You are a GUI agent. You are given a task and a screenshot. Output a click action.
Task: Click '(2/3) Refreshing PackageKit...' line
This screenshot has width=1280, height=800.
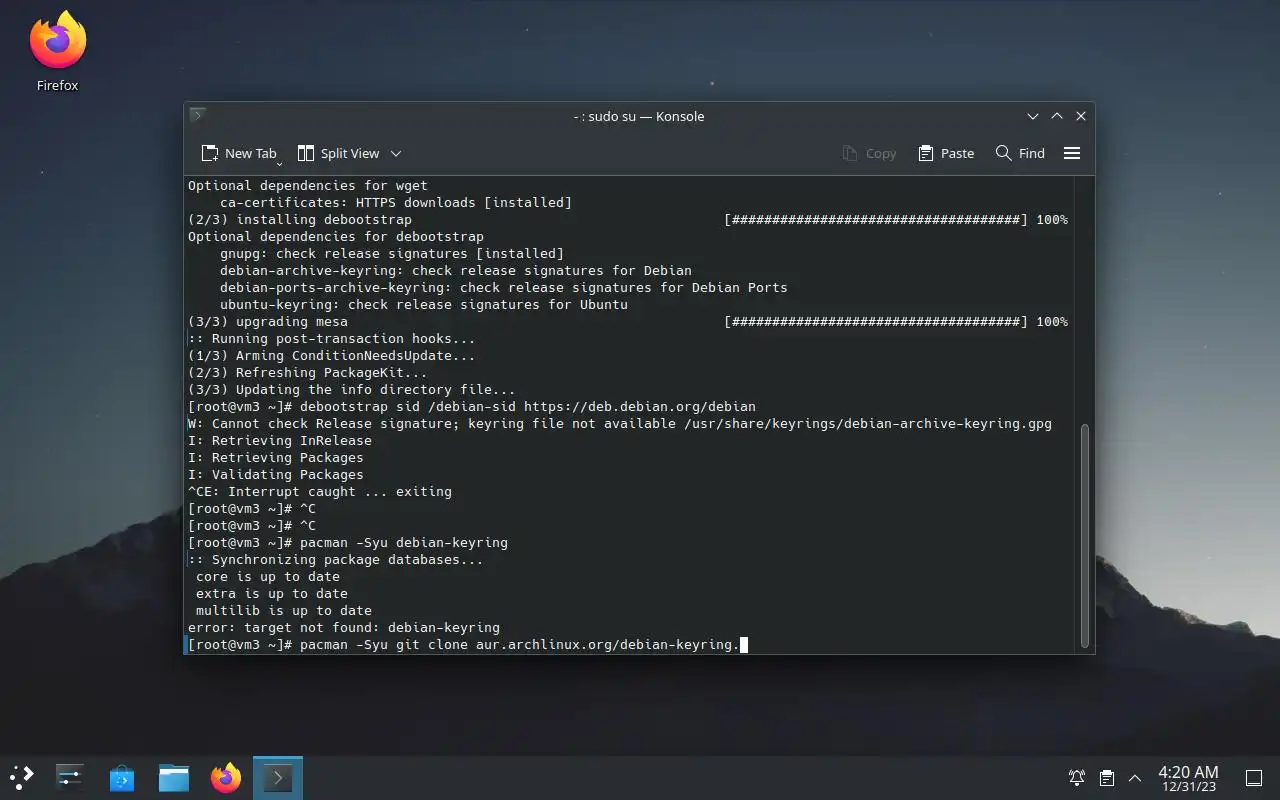click(308, 372)
